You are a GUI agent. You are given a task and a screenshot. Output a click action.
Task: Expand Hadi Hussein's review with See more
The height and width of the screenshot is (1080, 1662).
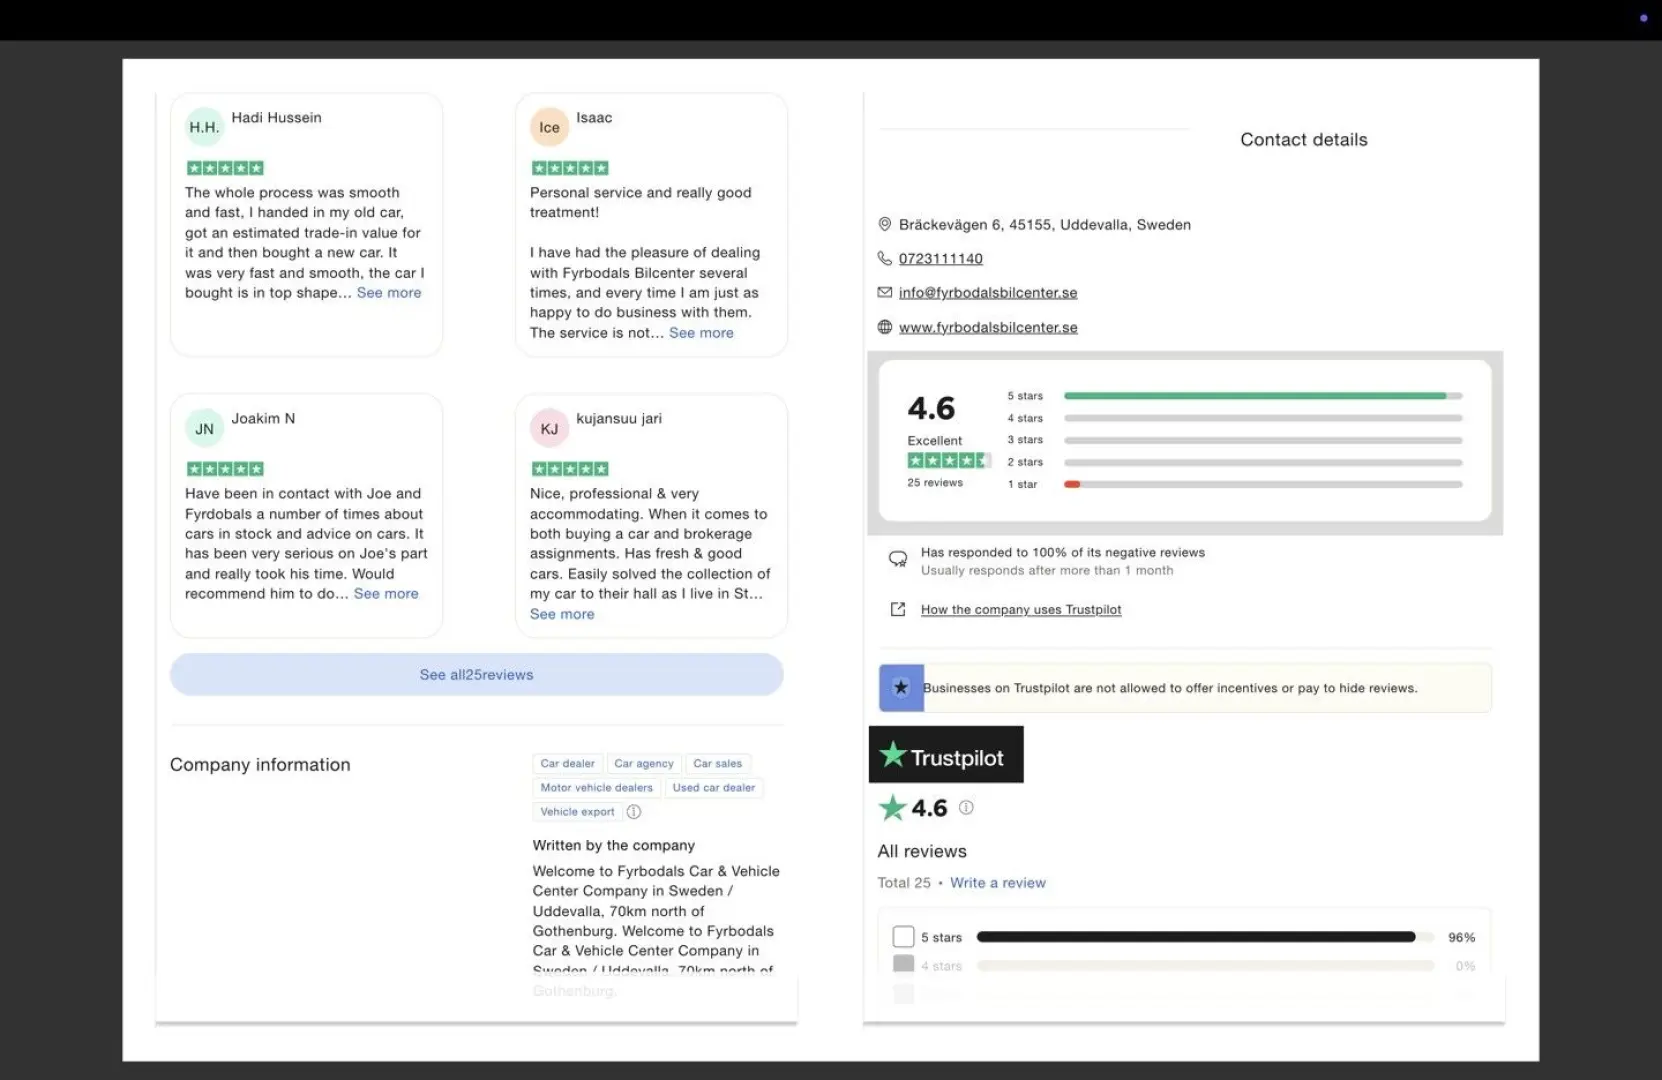tap(389, 293)
